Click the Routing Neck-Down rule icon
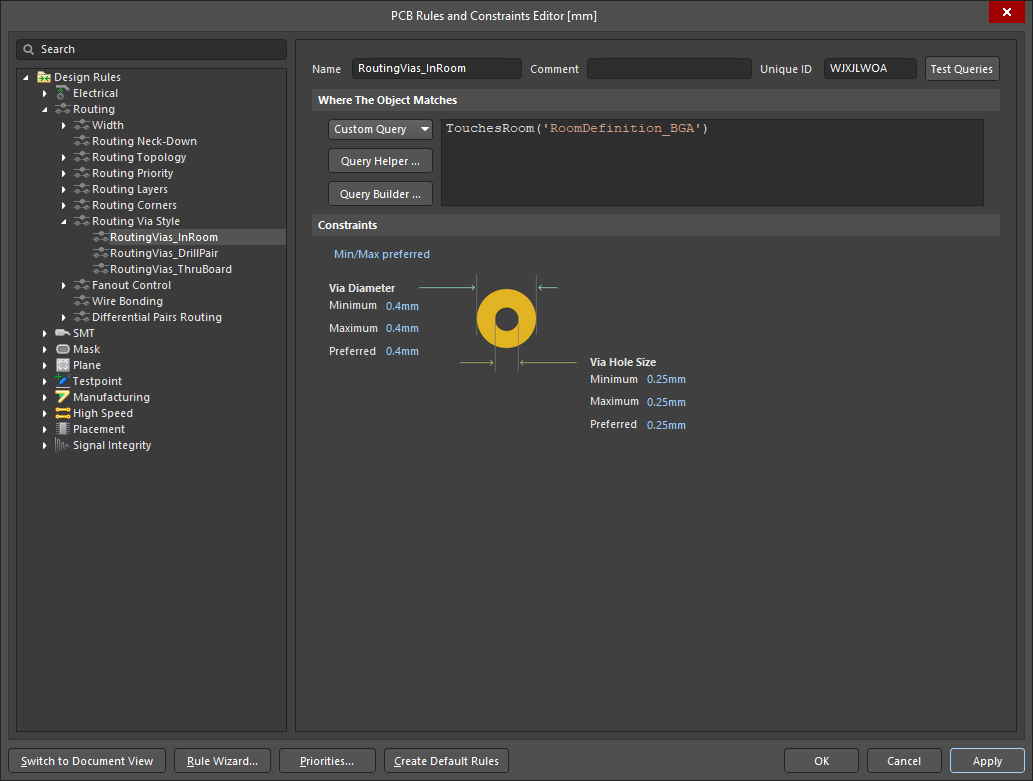1033x781 pixels. pos(82,141)
